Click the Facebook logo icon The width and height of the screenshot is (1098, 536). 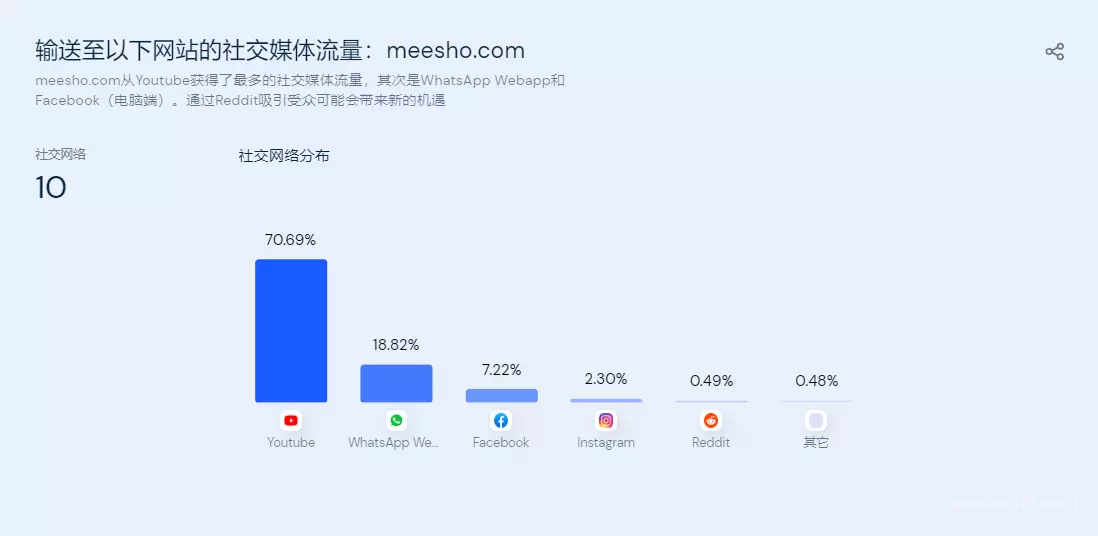coord(501,420)
